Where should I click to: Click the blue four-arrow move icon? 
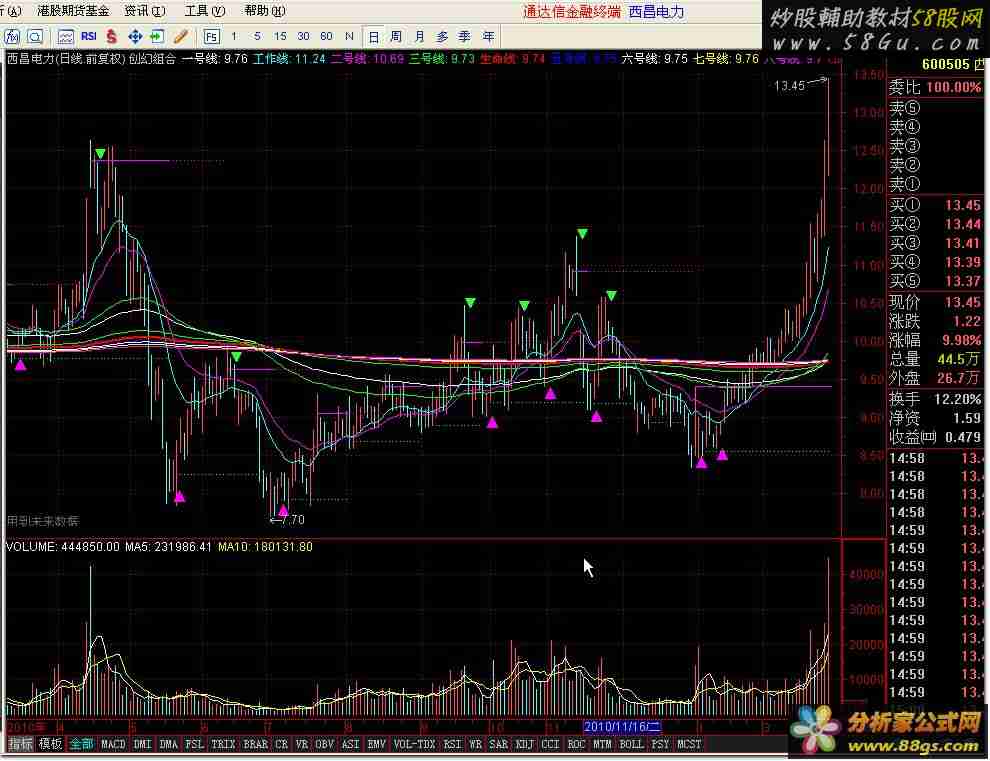pos(135,36)
